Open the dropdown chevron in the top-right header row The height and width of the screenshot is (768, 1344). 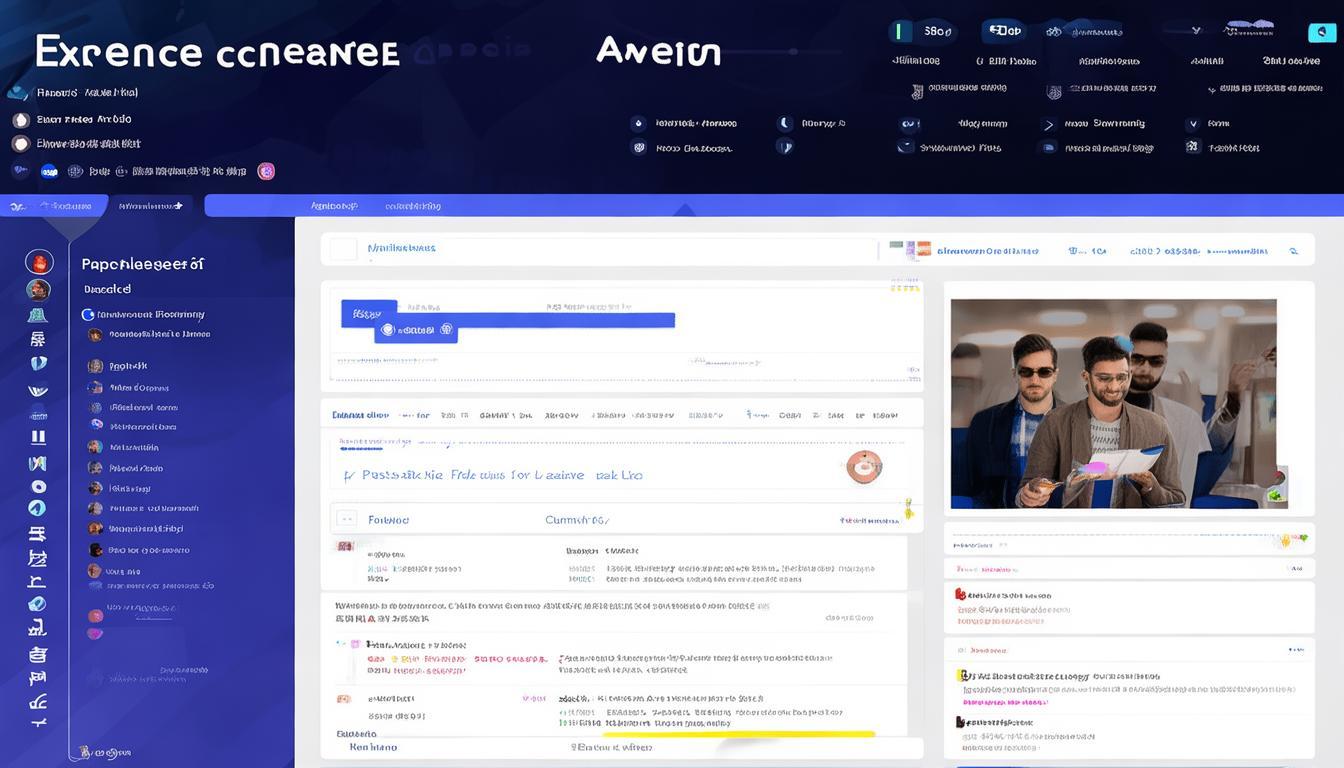pyautogui.click(x=1196, y=32)
